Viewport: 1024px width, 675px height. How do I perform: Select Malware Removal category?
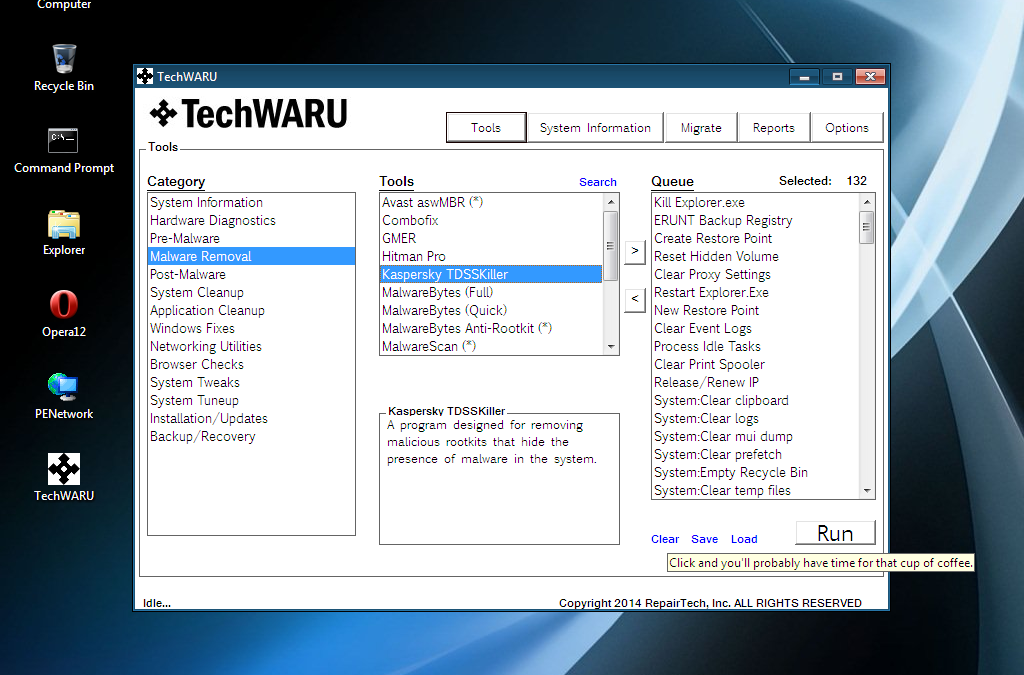(x=251, y=257)
